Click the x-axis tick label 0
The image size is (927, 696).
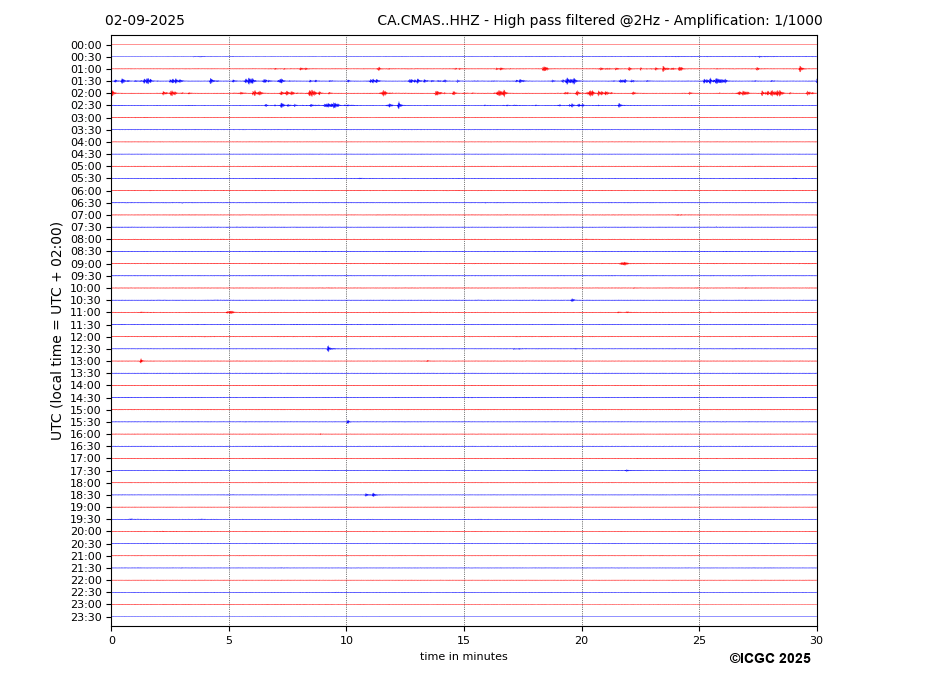[112, 640]
